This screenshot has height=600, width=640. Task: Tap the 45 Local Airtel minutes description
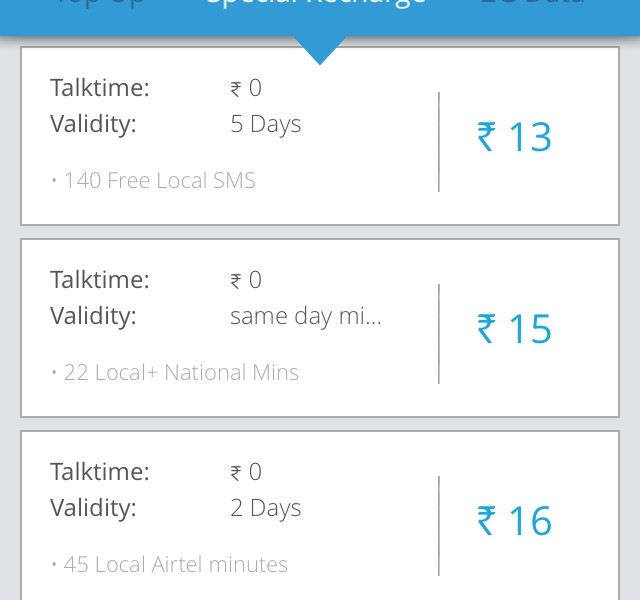[x=170, y=565]
